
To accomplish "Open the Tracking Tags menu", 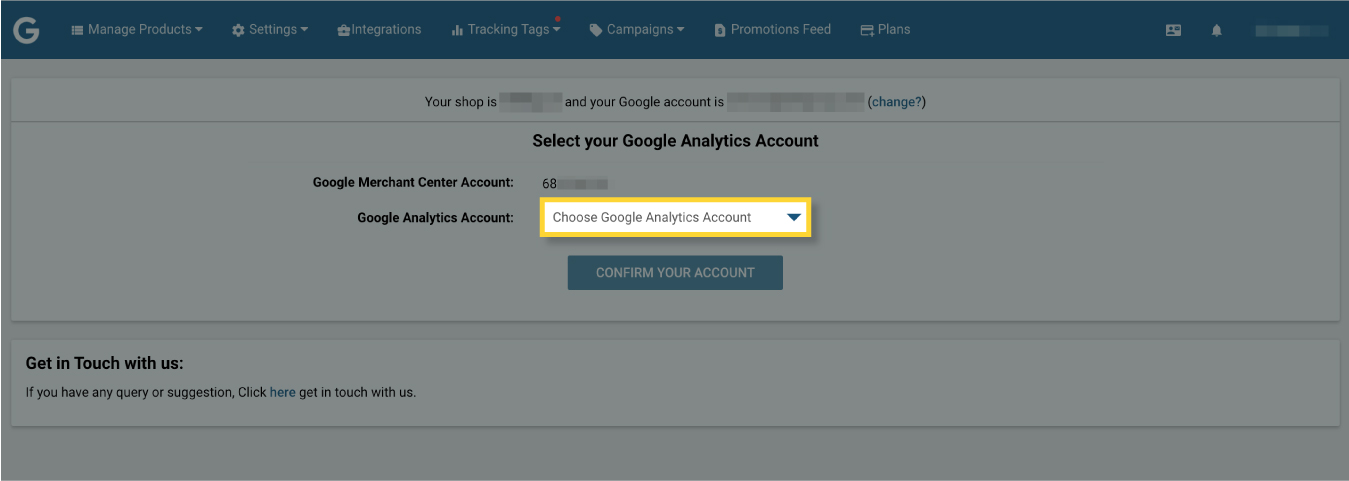I will (x=506, y=30).
